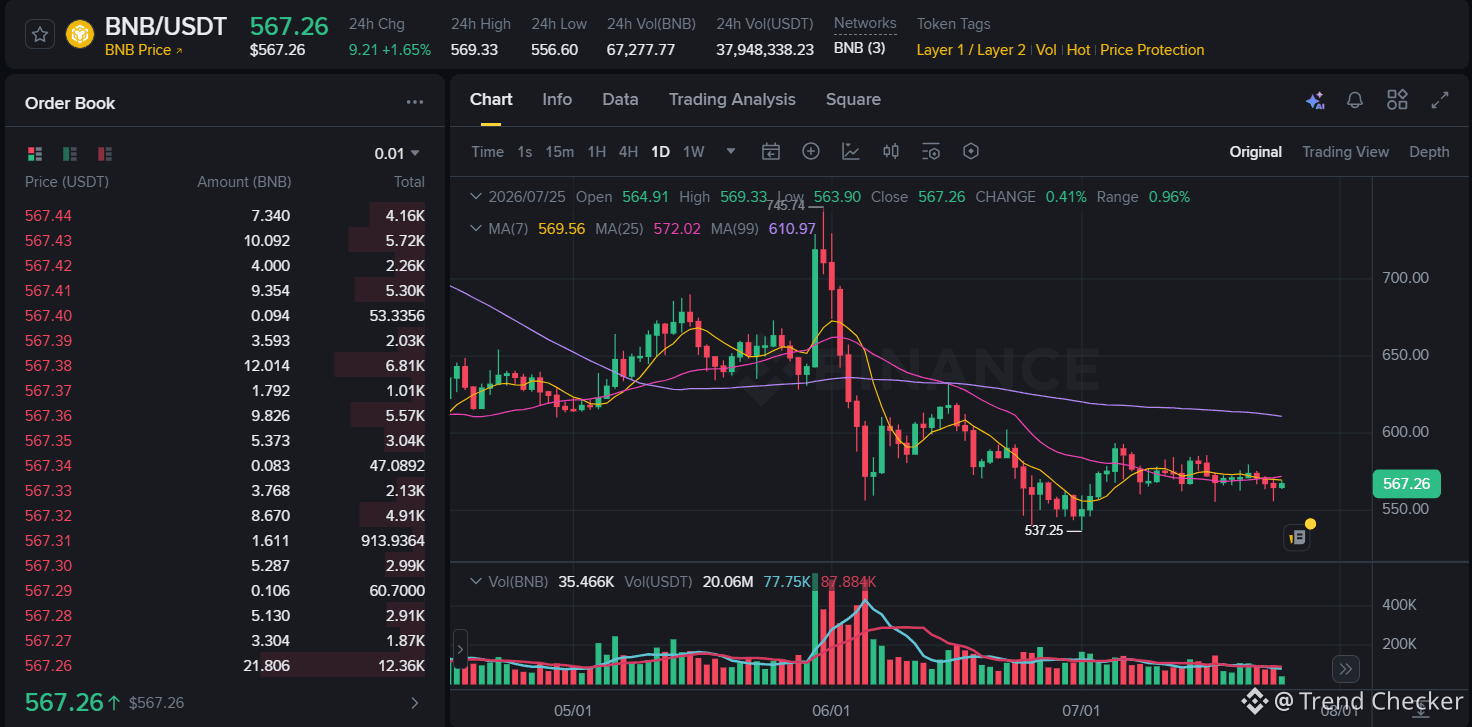
Task: Click the MA(25) 572.02 legend value
Action: tap(677, 228)
